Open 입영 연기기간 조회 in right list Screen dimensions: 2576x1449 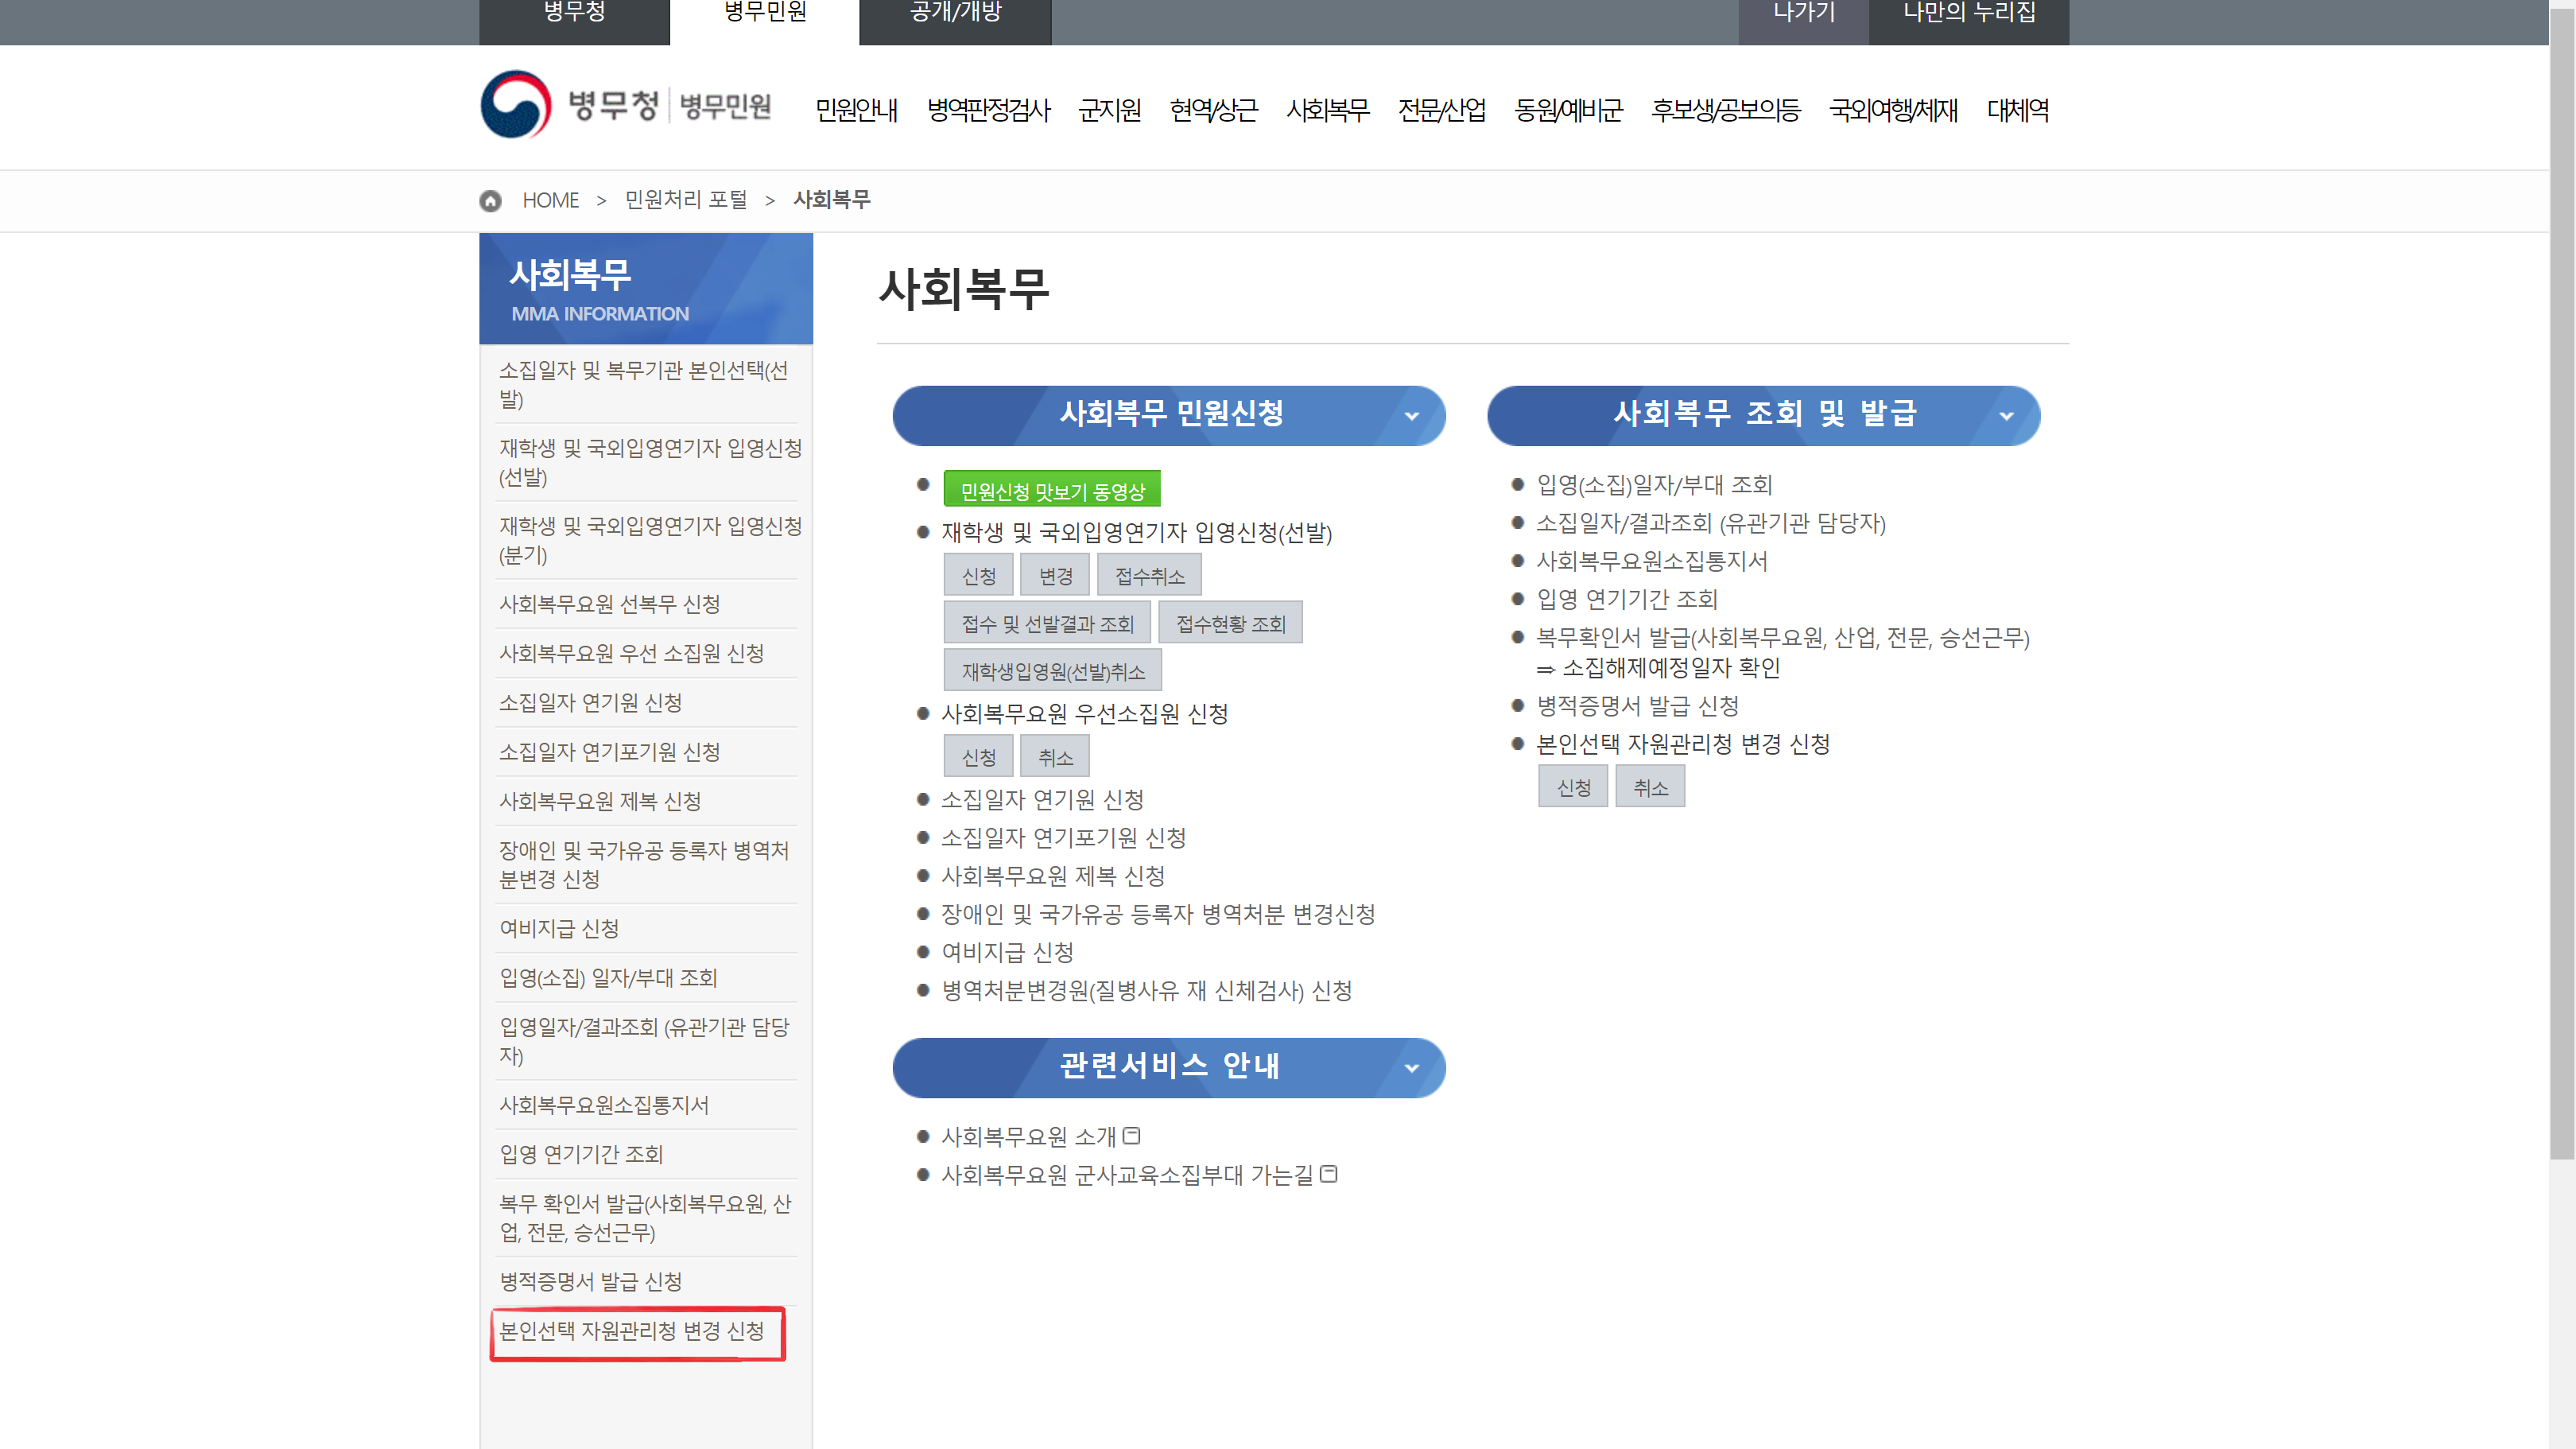(x=1628, y=599)
